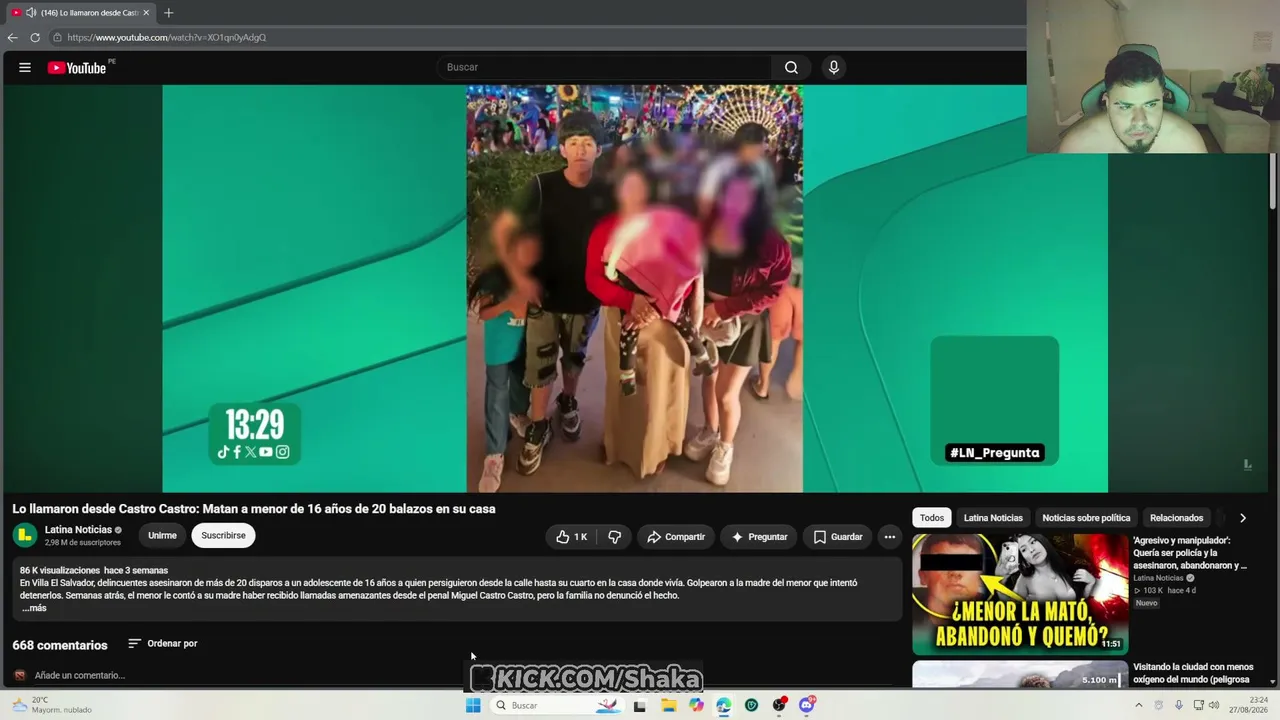
Task: Click the video title text
Action: click(254, 509)
